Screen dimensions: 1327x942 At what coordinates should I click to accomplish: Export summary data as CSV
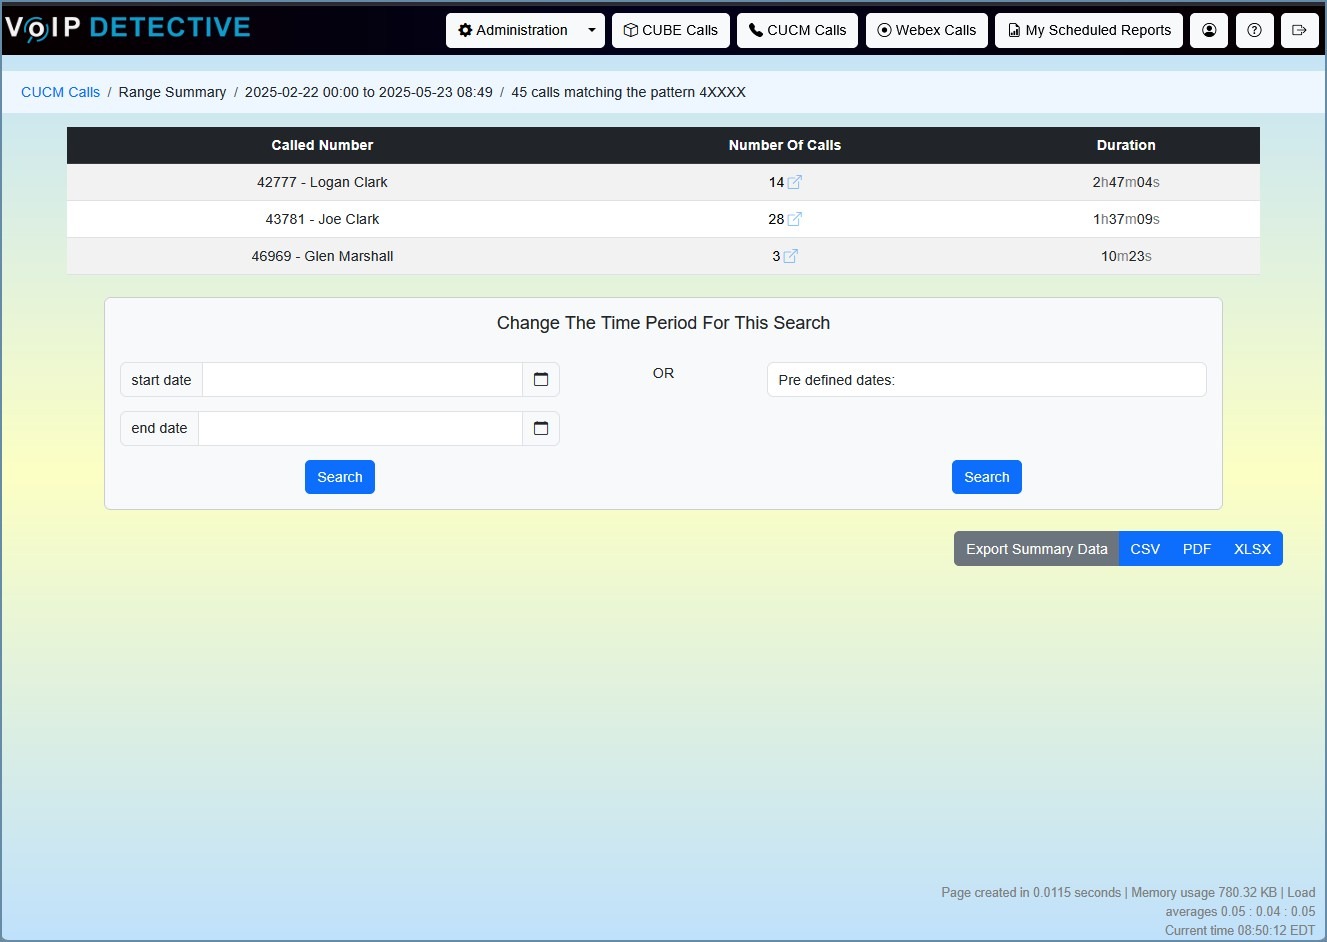(x=1145, y=549)
